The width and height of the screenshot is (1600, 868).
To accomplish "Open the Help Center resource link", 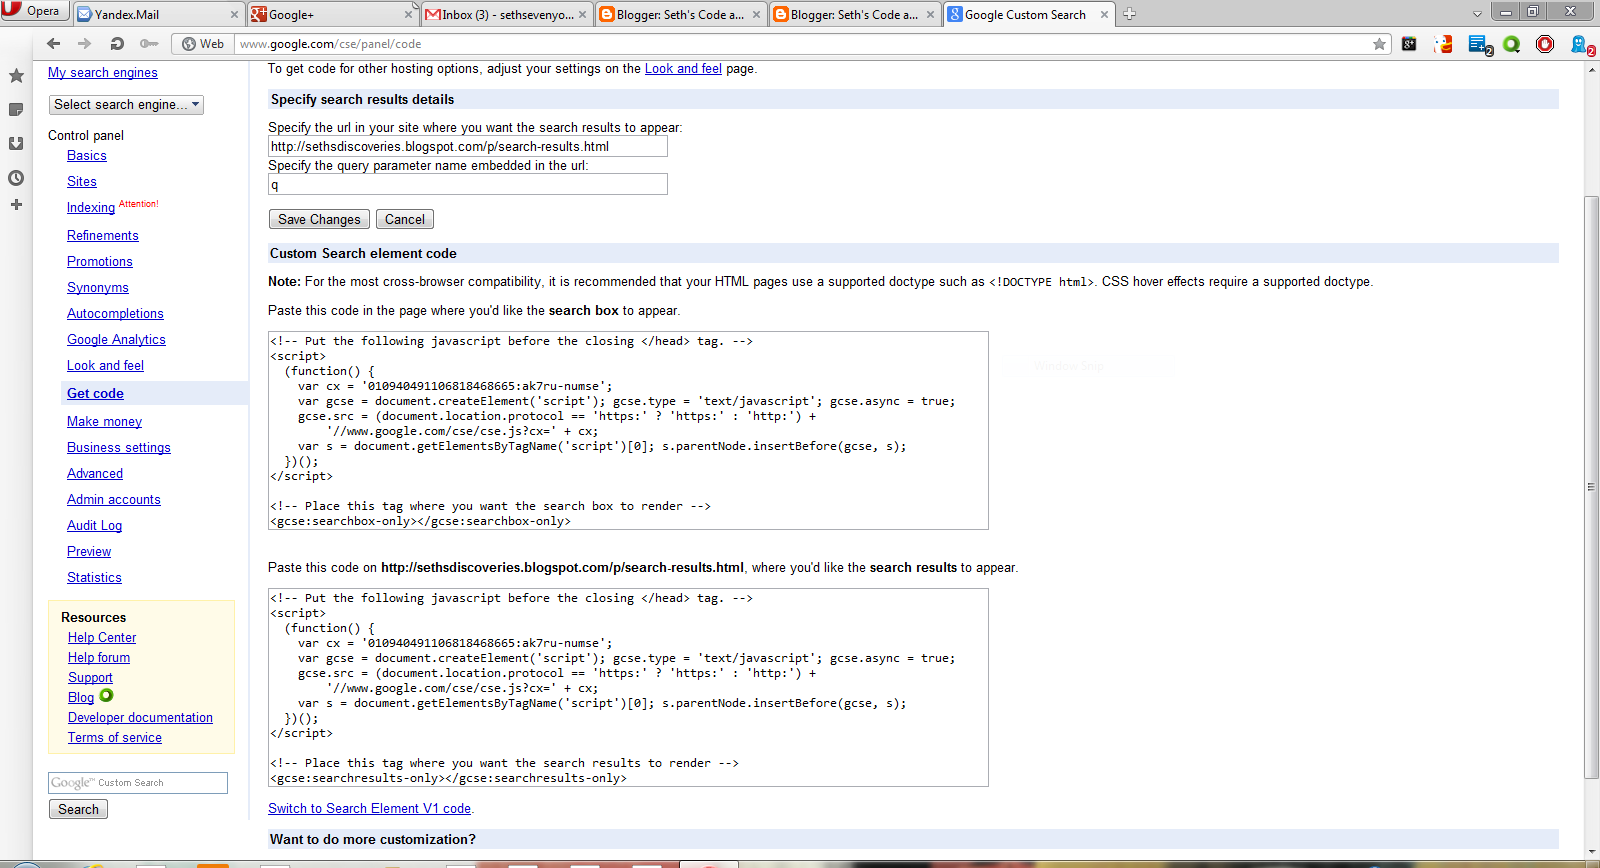I will coord(102,638).
